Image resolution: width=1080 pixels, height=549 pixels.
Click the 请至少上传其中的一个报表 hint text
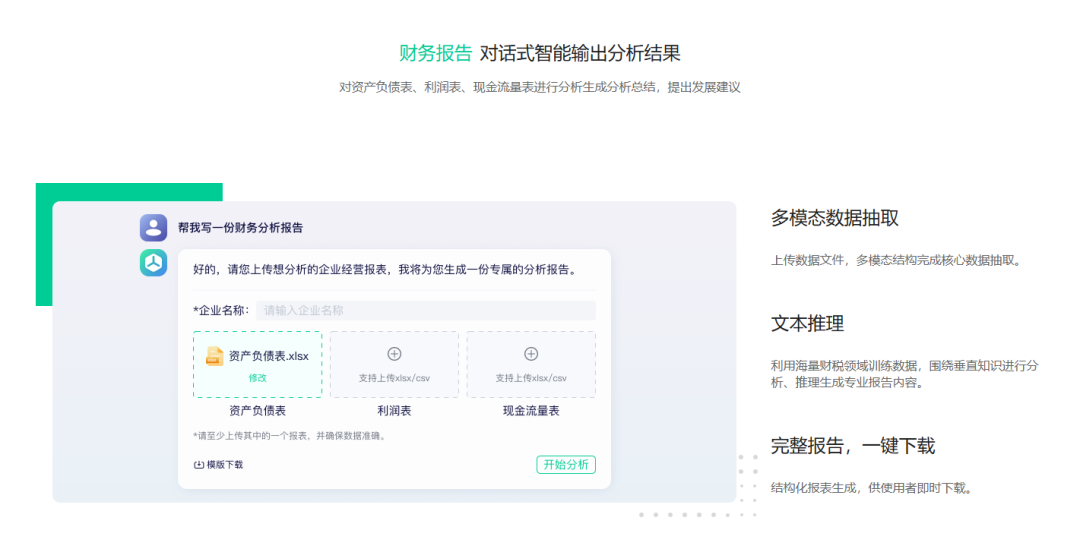289,436
